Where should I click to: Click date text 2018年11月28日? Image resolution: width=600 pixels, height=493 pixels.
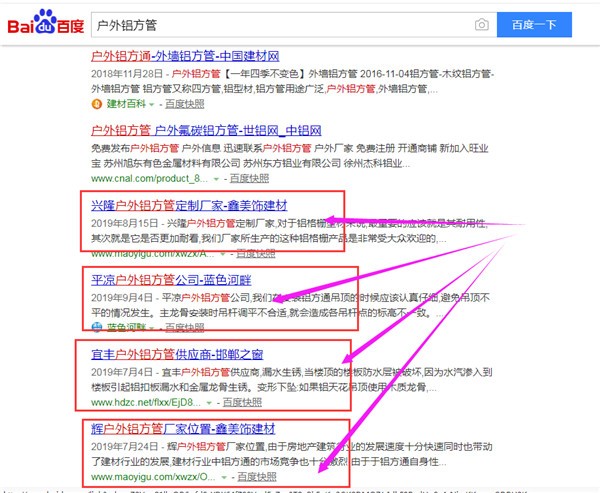pos(127,73)
